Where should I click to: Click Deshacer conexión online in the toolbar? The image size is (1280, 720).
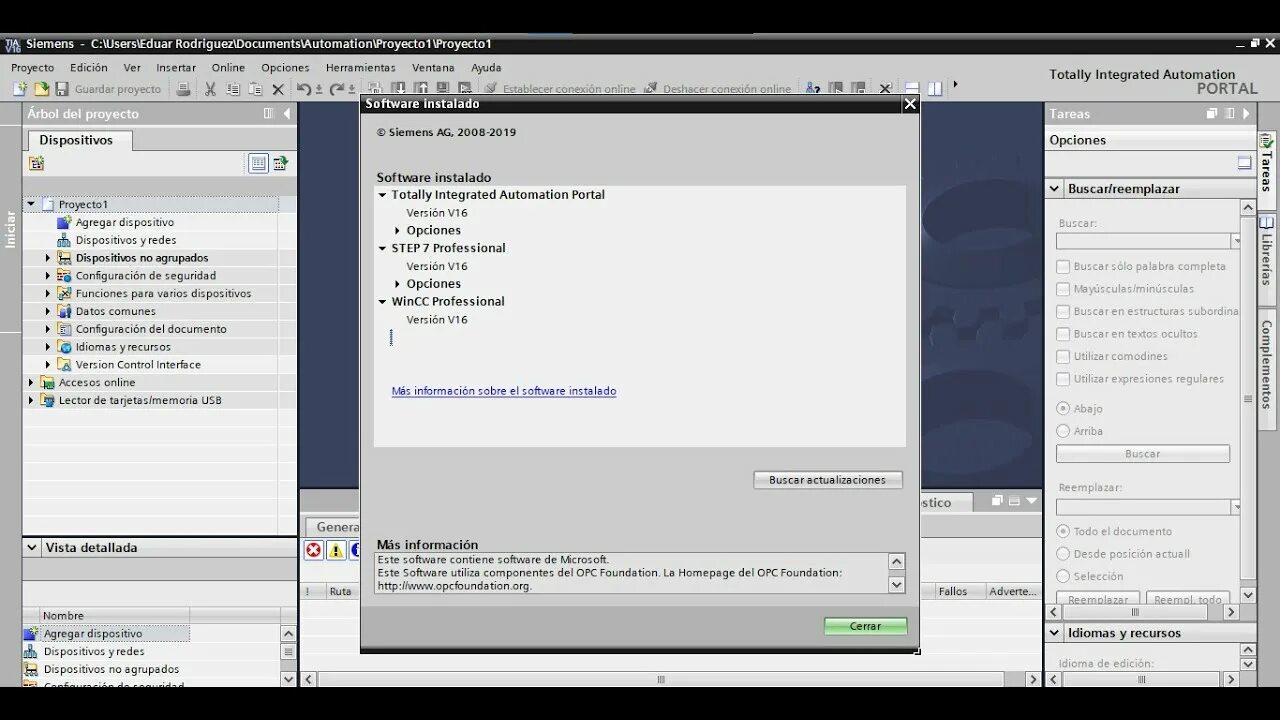718,89
